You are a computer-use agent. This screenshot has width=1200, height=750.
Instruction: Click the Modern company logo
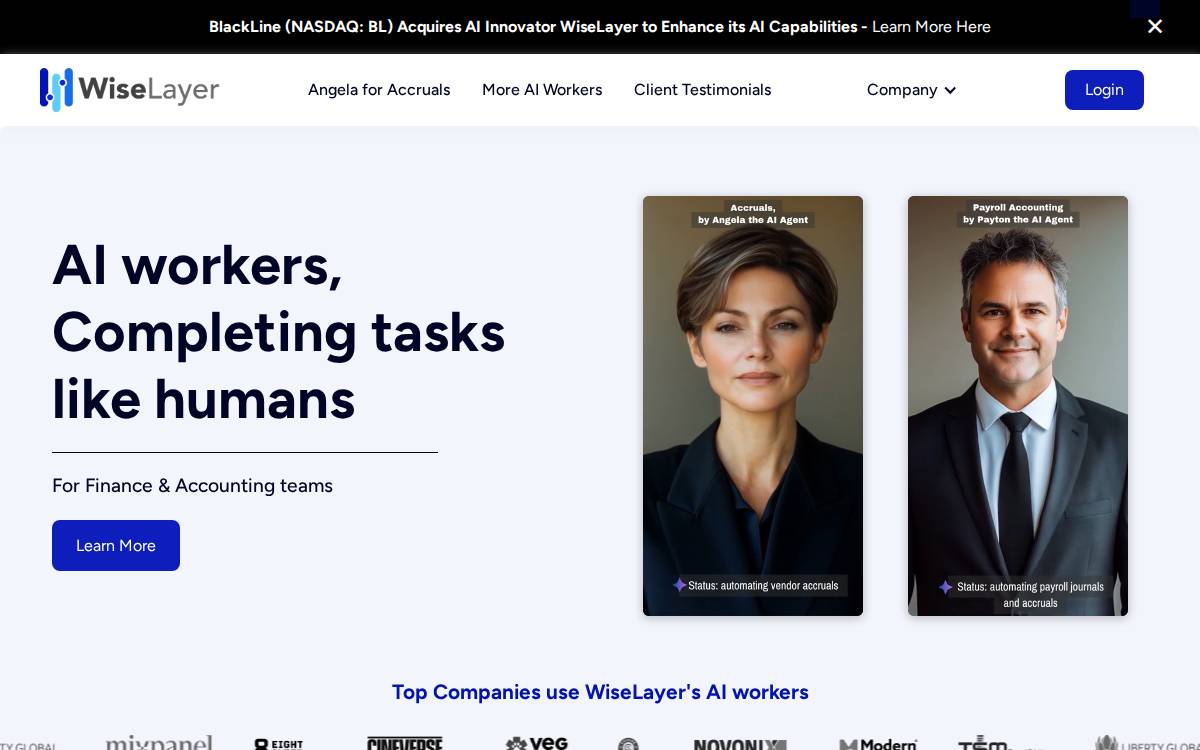click(x=878, y=744)
